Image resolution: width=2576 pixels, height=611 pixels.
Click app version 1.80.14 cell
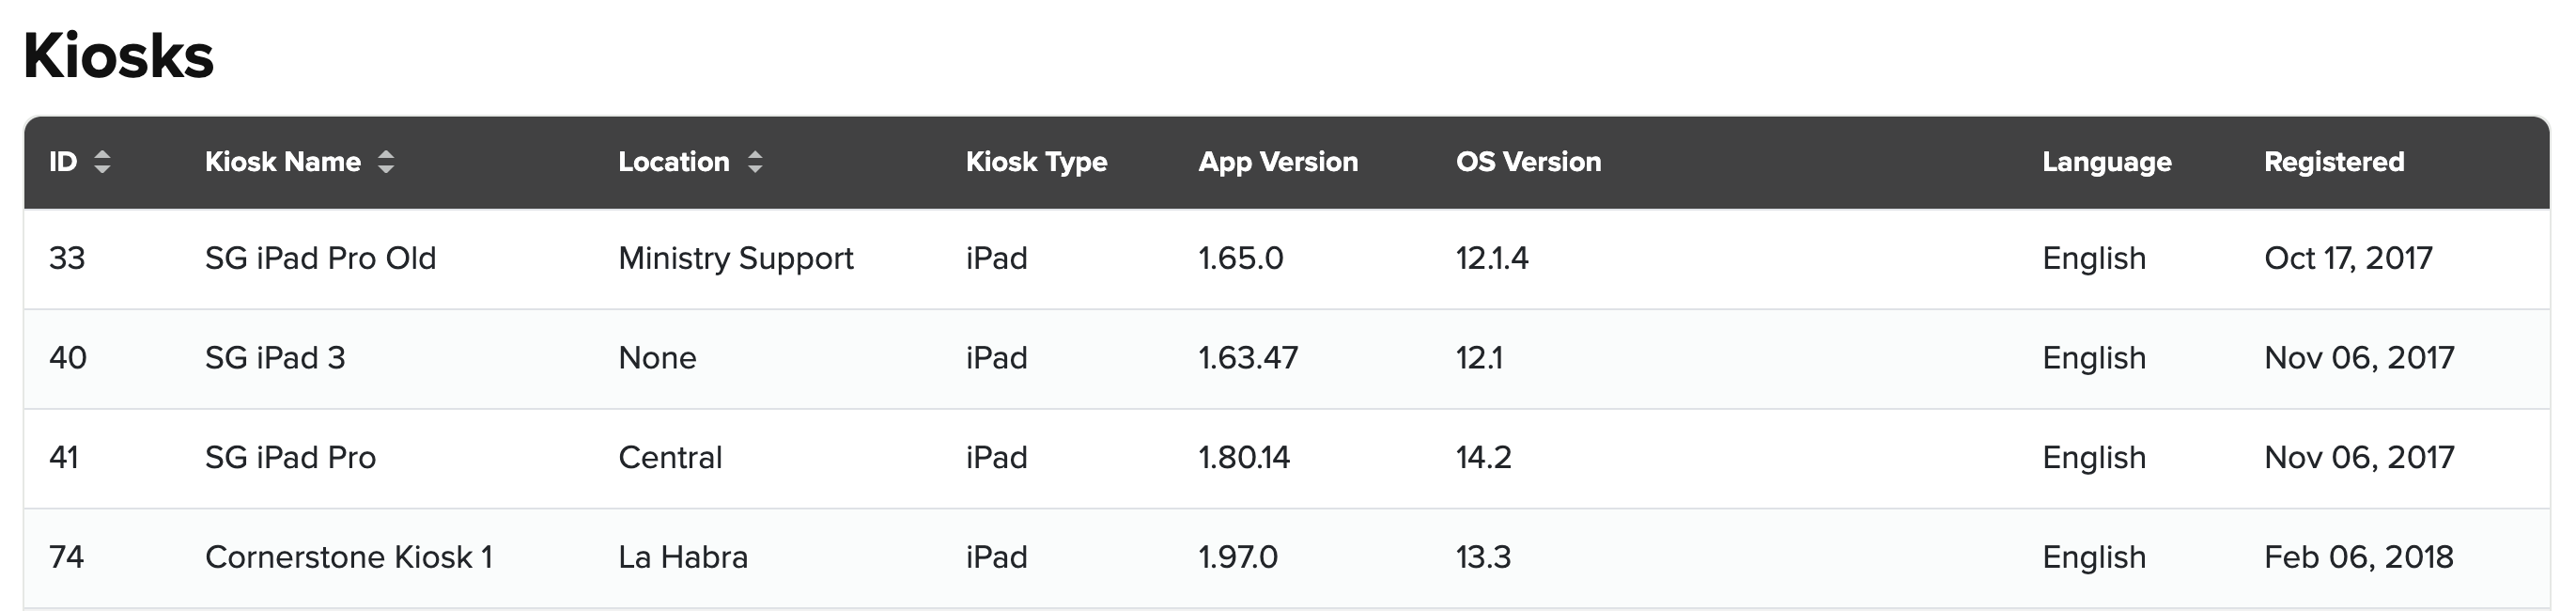1243,458
